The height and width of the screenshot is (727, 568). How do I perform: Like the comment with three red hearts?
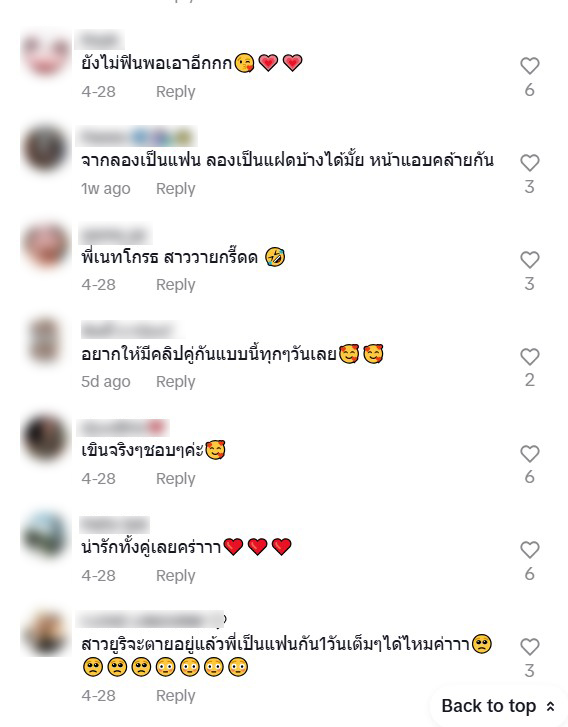pos(530,550)
